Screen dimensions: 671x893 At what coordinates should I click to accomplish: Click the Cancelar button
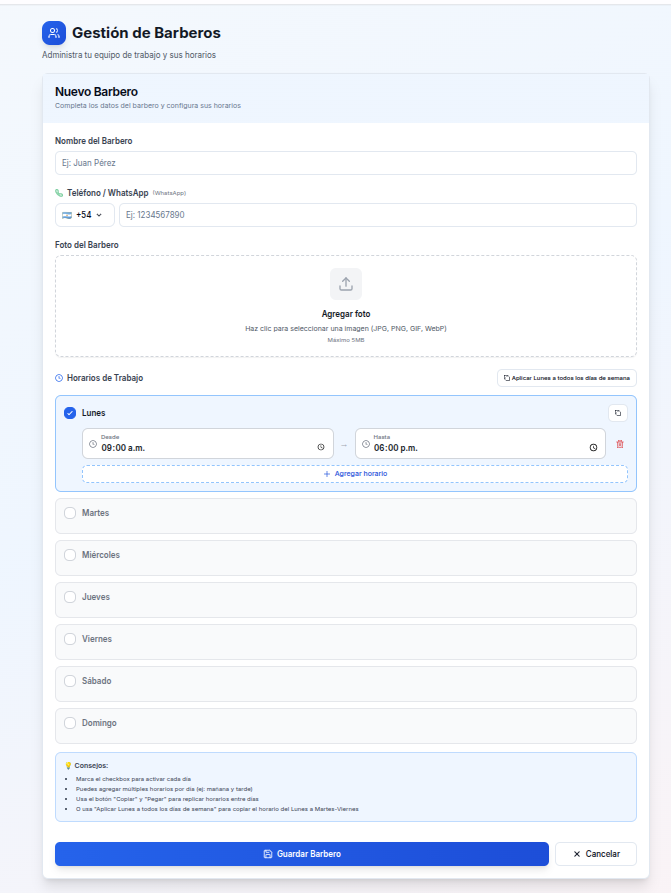(596, 854)
